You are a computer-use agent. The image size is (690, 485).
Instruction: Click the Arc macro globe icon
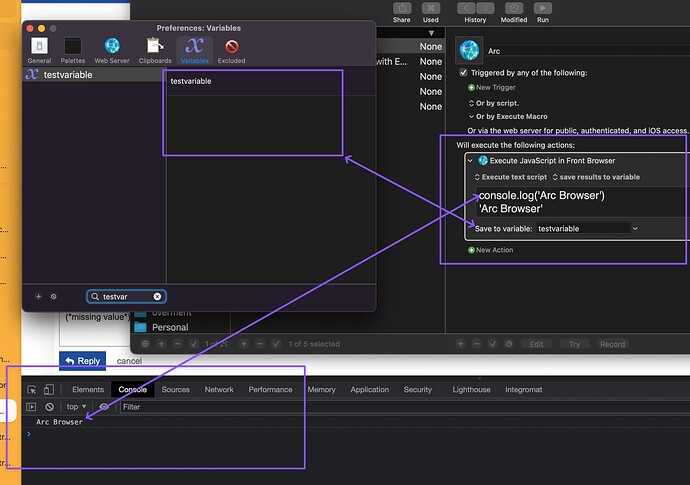tap(469, 50)
